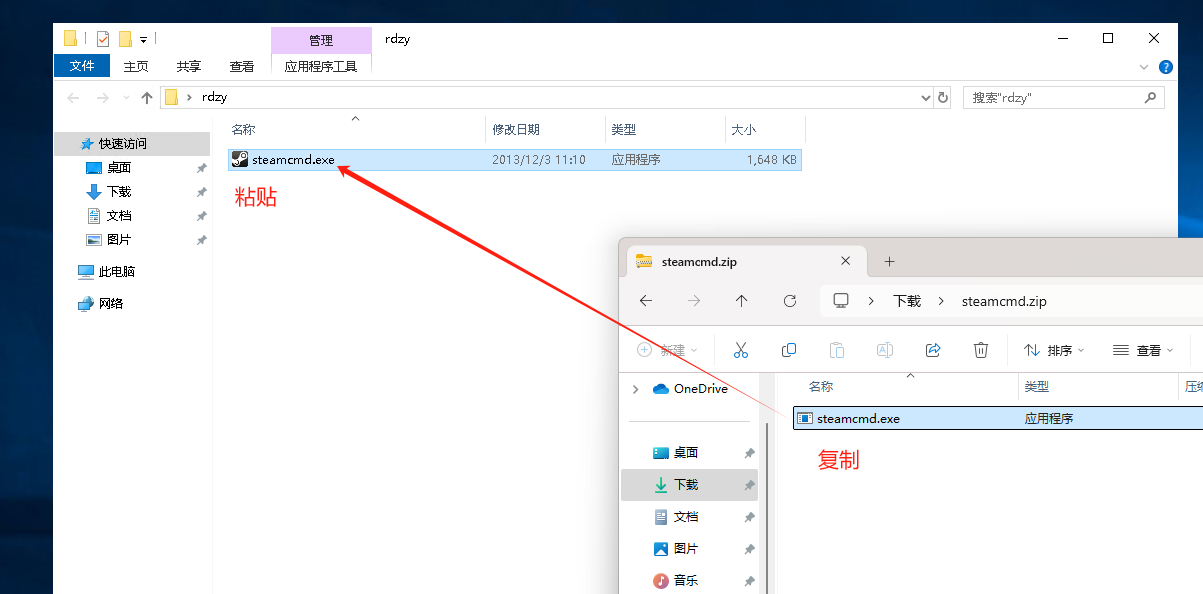
Task: Open the 排序 sort dropdown
Action: click(1056, 351)
